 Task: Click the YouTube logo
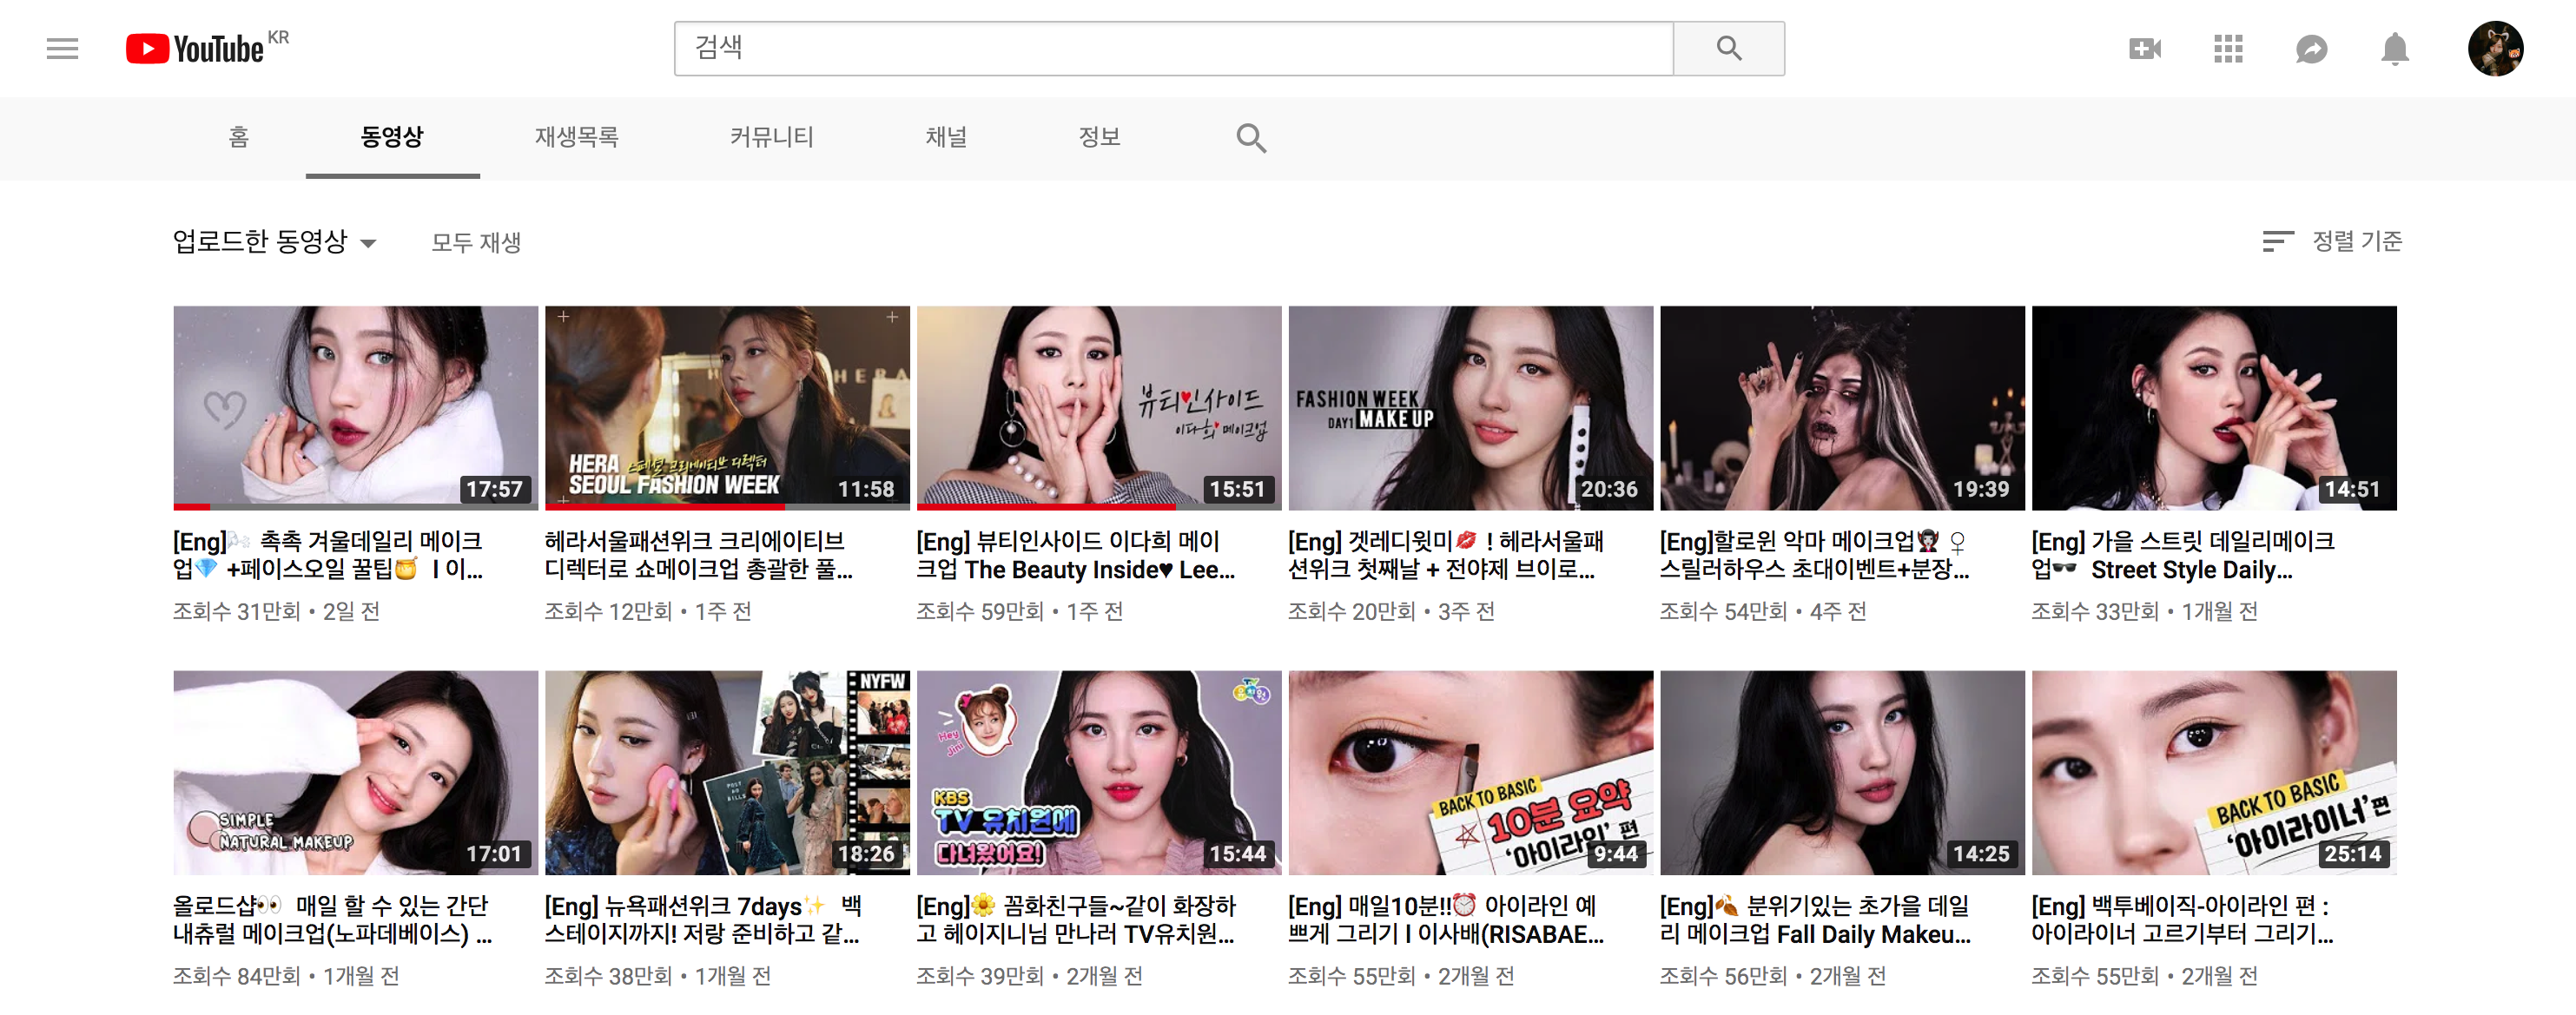(196, 48)
